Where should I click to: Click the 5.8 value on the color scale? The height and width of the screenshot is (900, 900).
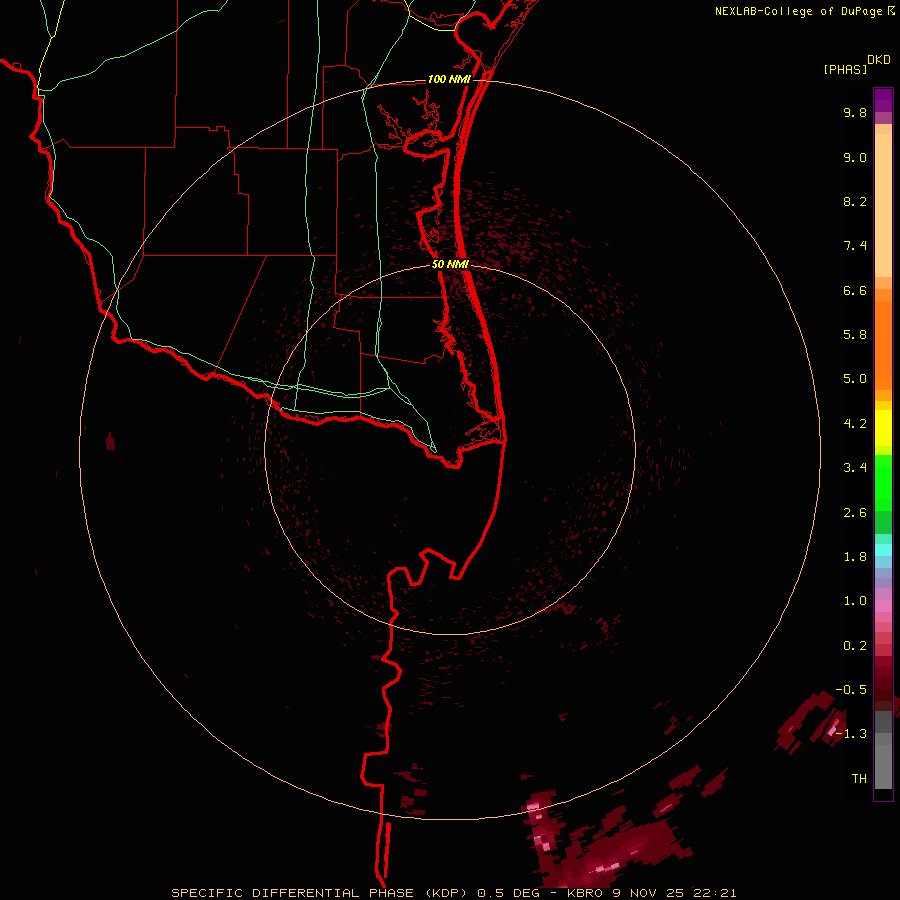click(855, 335)
